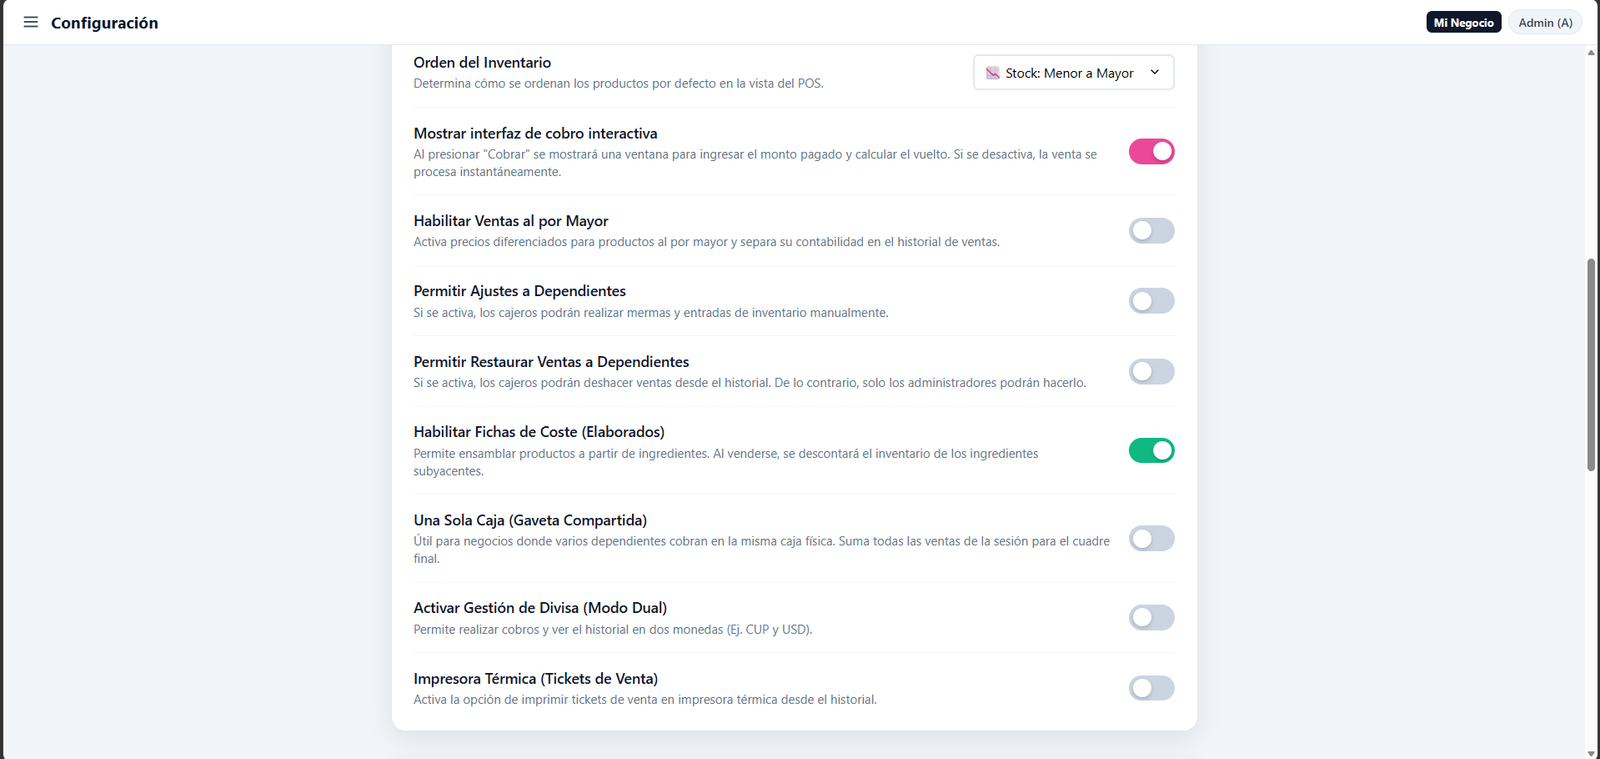Image resolution: width=1600 pixels, height=759 pixels.
Task: Click the stock icon in inventory order dropdown
Action: pos(992,73)
